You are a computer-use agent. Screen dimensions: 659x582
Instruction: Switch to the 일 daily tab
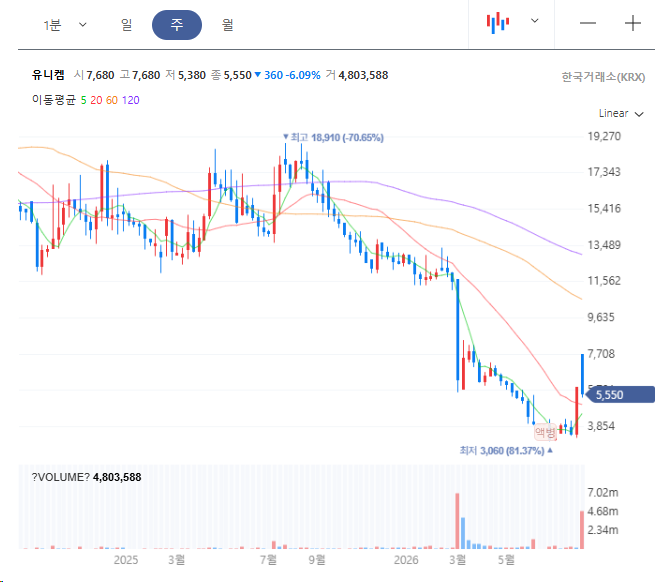point(127,25)
